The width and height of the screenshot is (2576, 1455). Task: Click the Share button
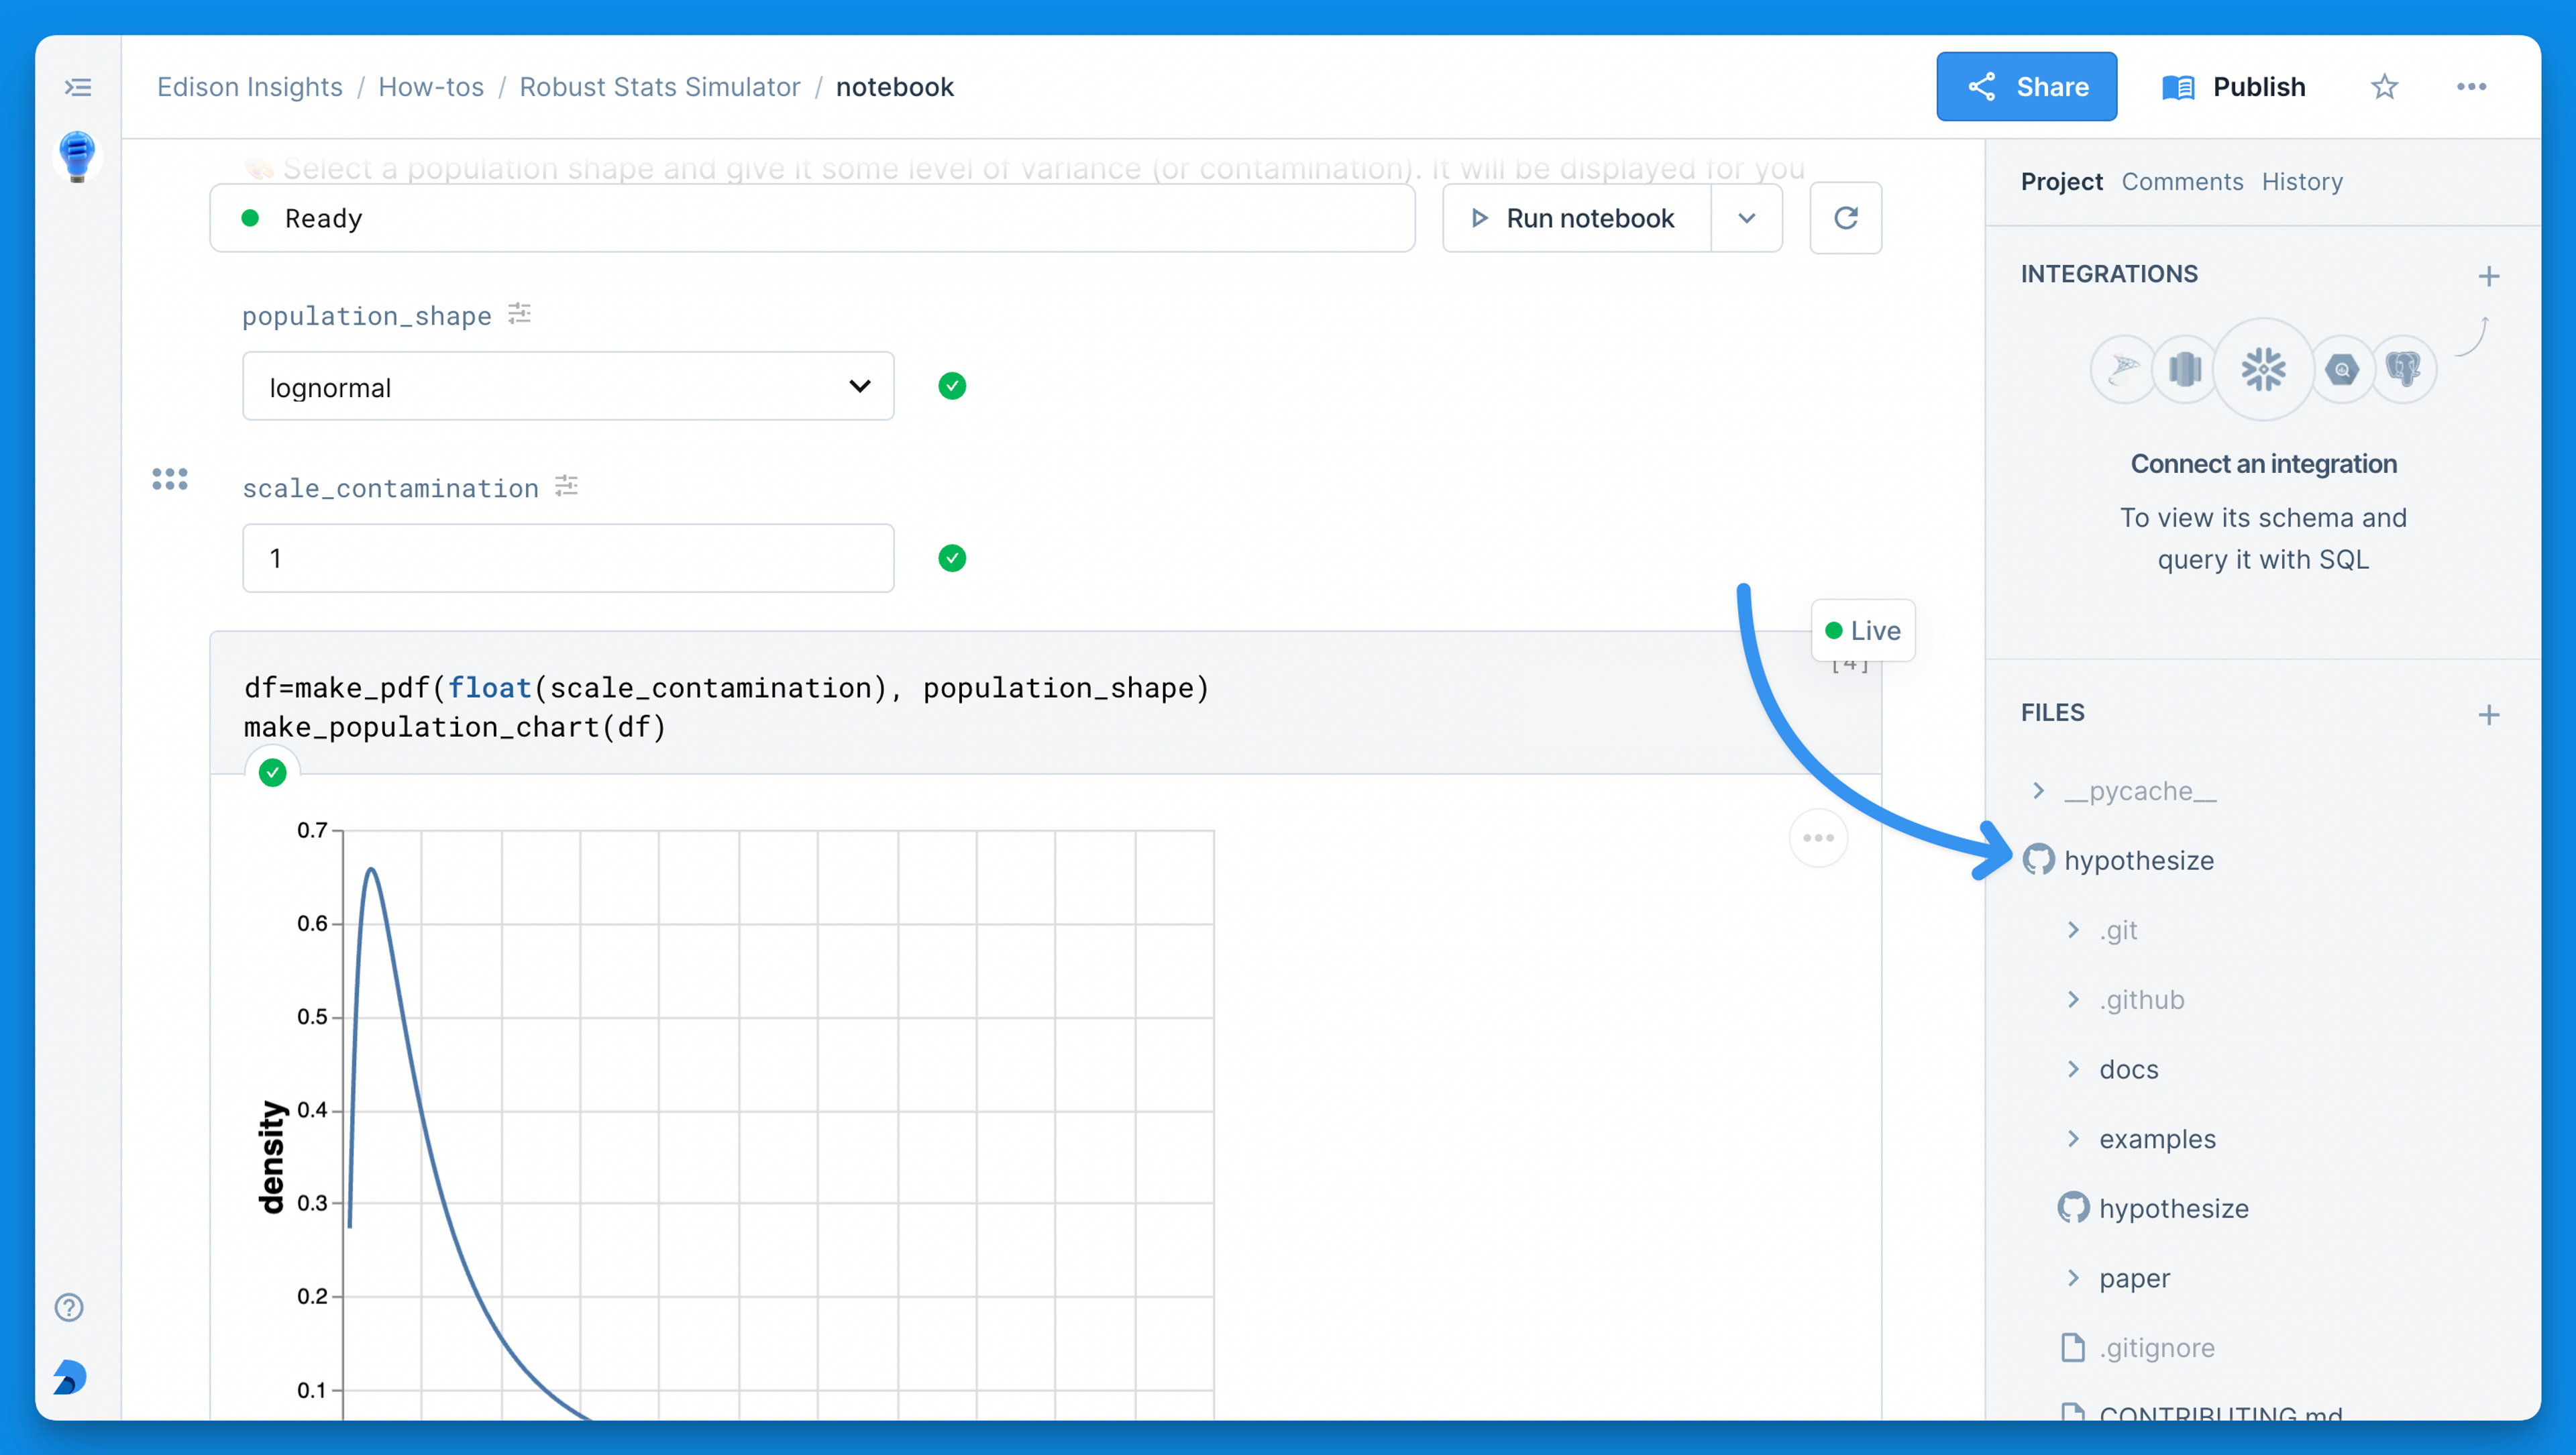tap(2026, 87)
